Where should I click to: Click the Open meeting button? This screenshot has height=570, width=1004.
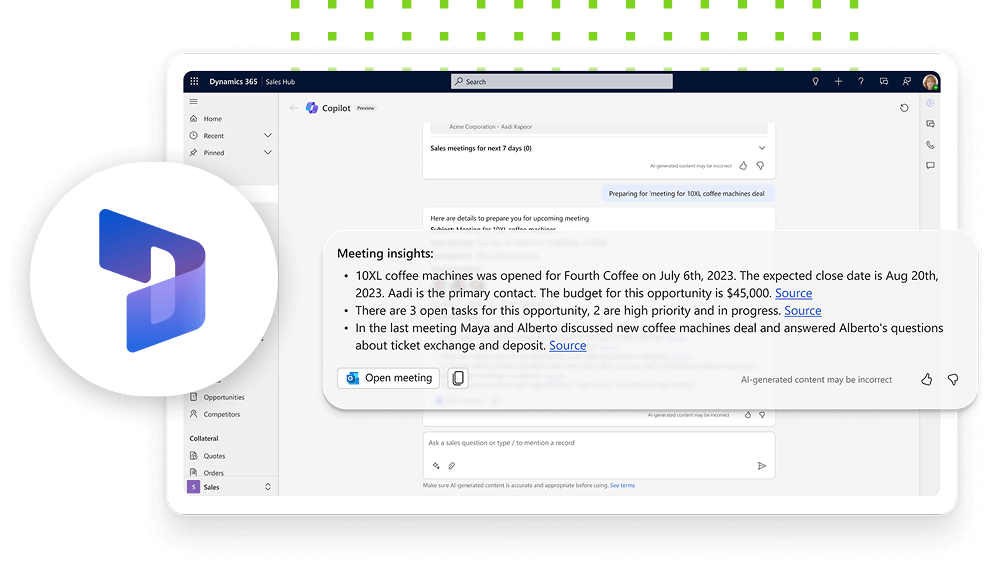coord(389,378)
